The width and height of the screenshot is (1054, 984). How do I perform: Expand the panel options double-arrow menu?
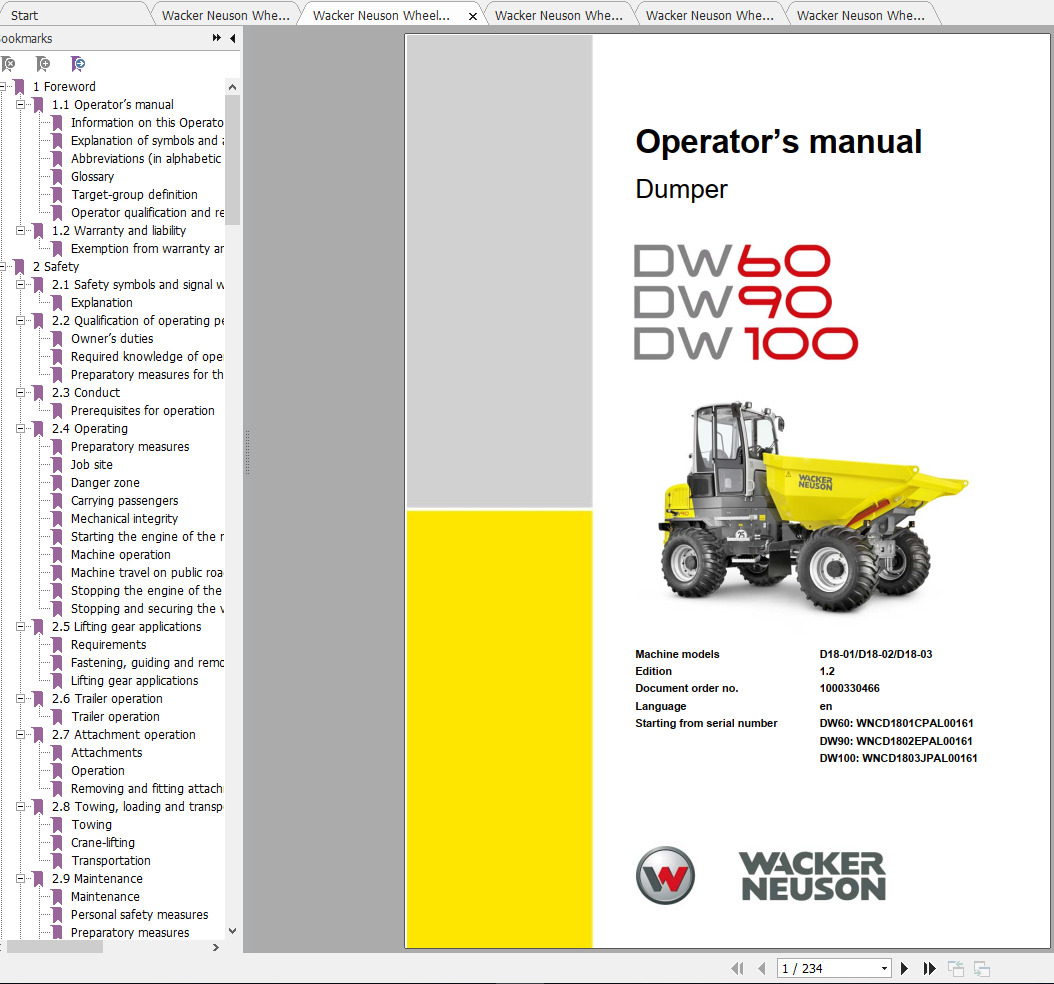point(215,38)
